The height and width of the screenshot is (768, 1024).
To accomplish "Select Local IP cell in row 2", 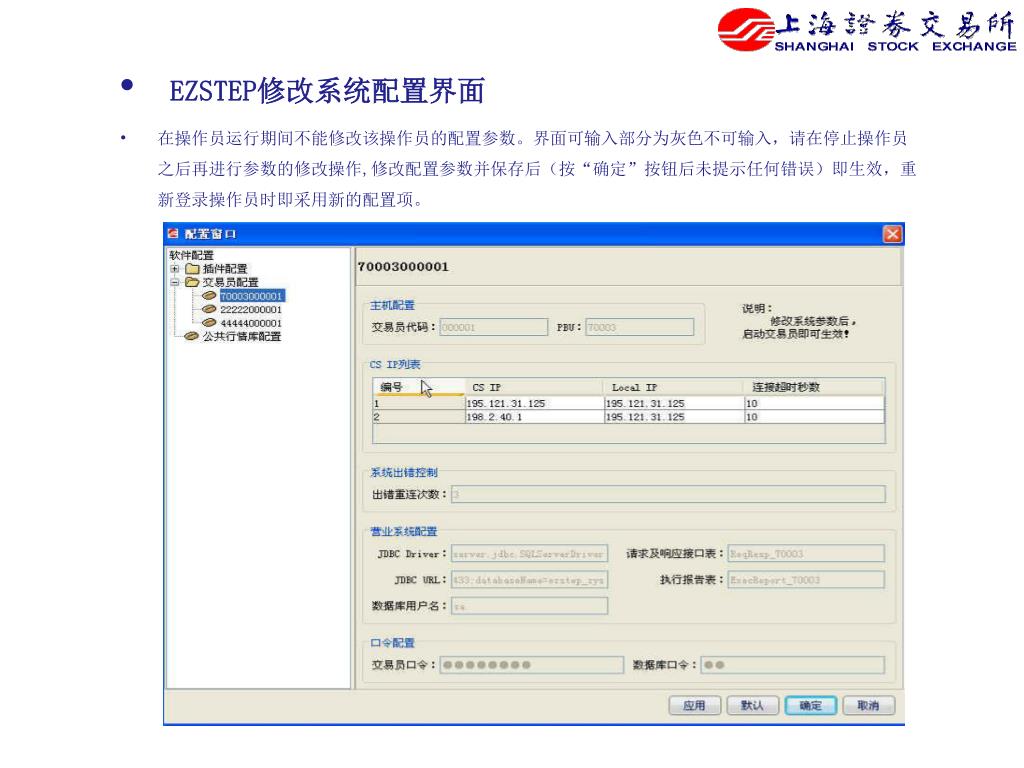I will 674,417.
